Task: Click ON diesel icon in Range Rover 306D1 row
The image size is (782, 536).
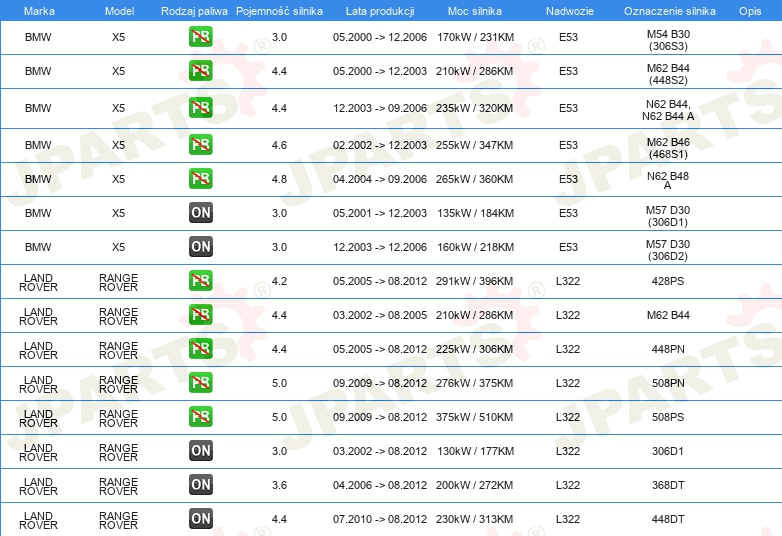Action: (x=200, y=450)
